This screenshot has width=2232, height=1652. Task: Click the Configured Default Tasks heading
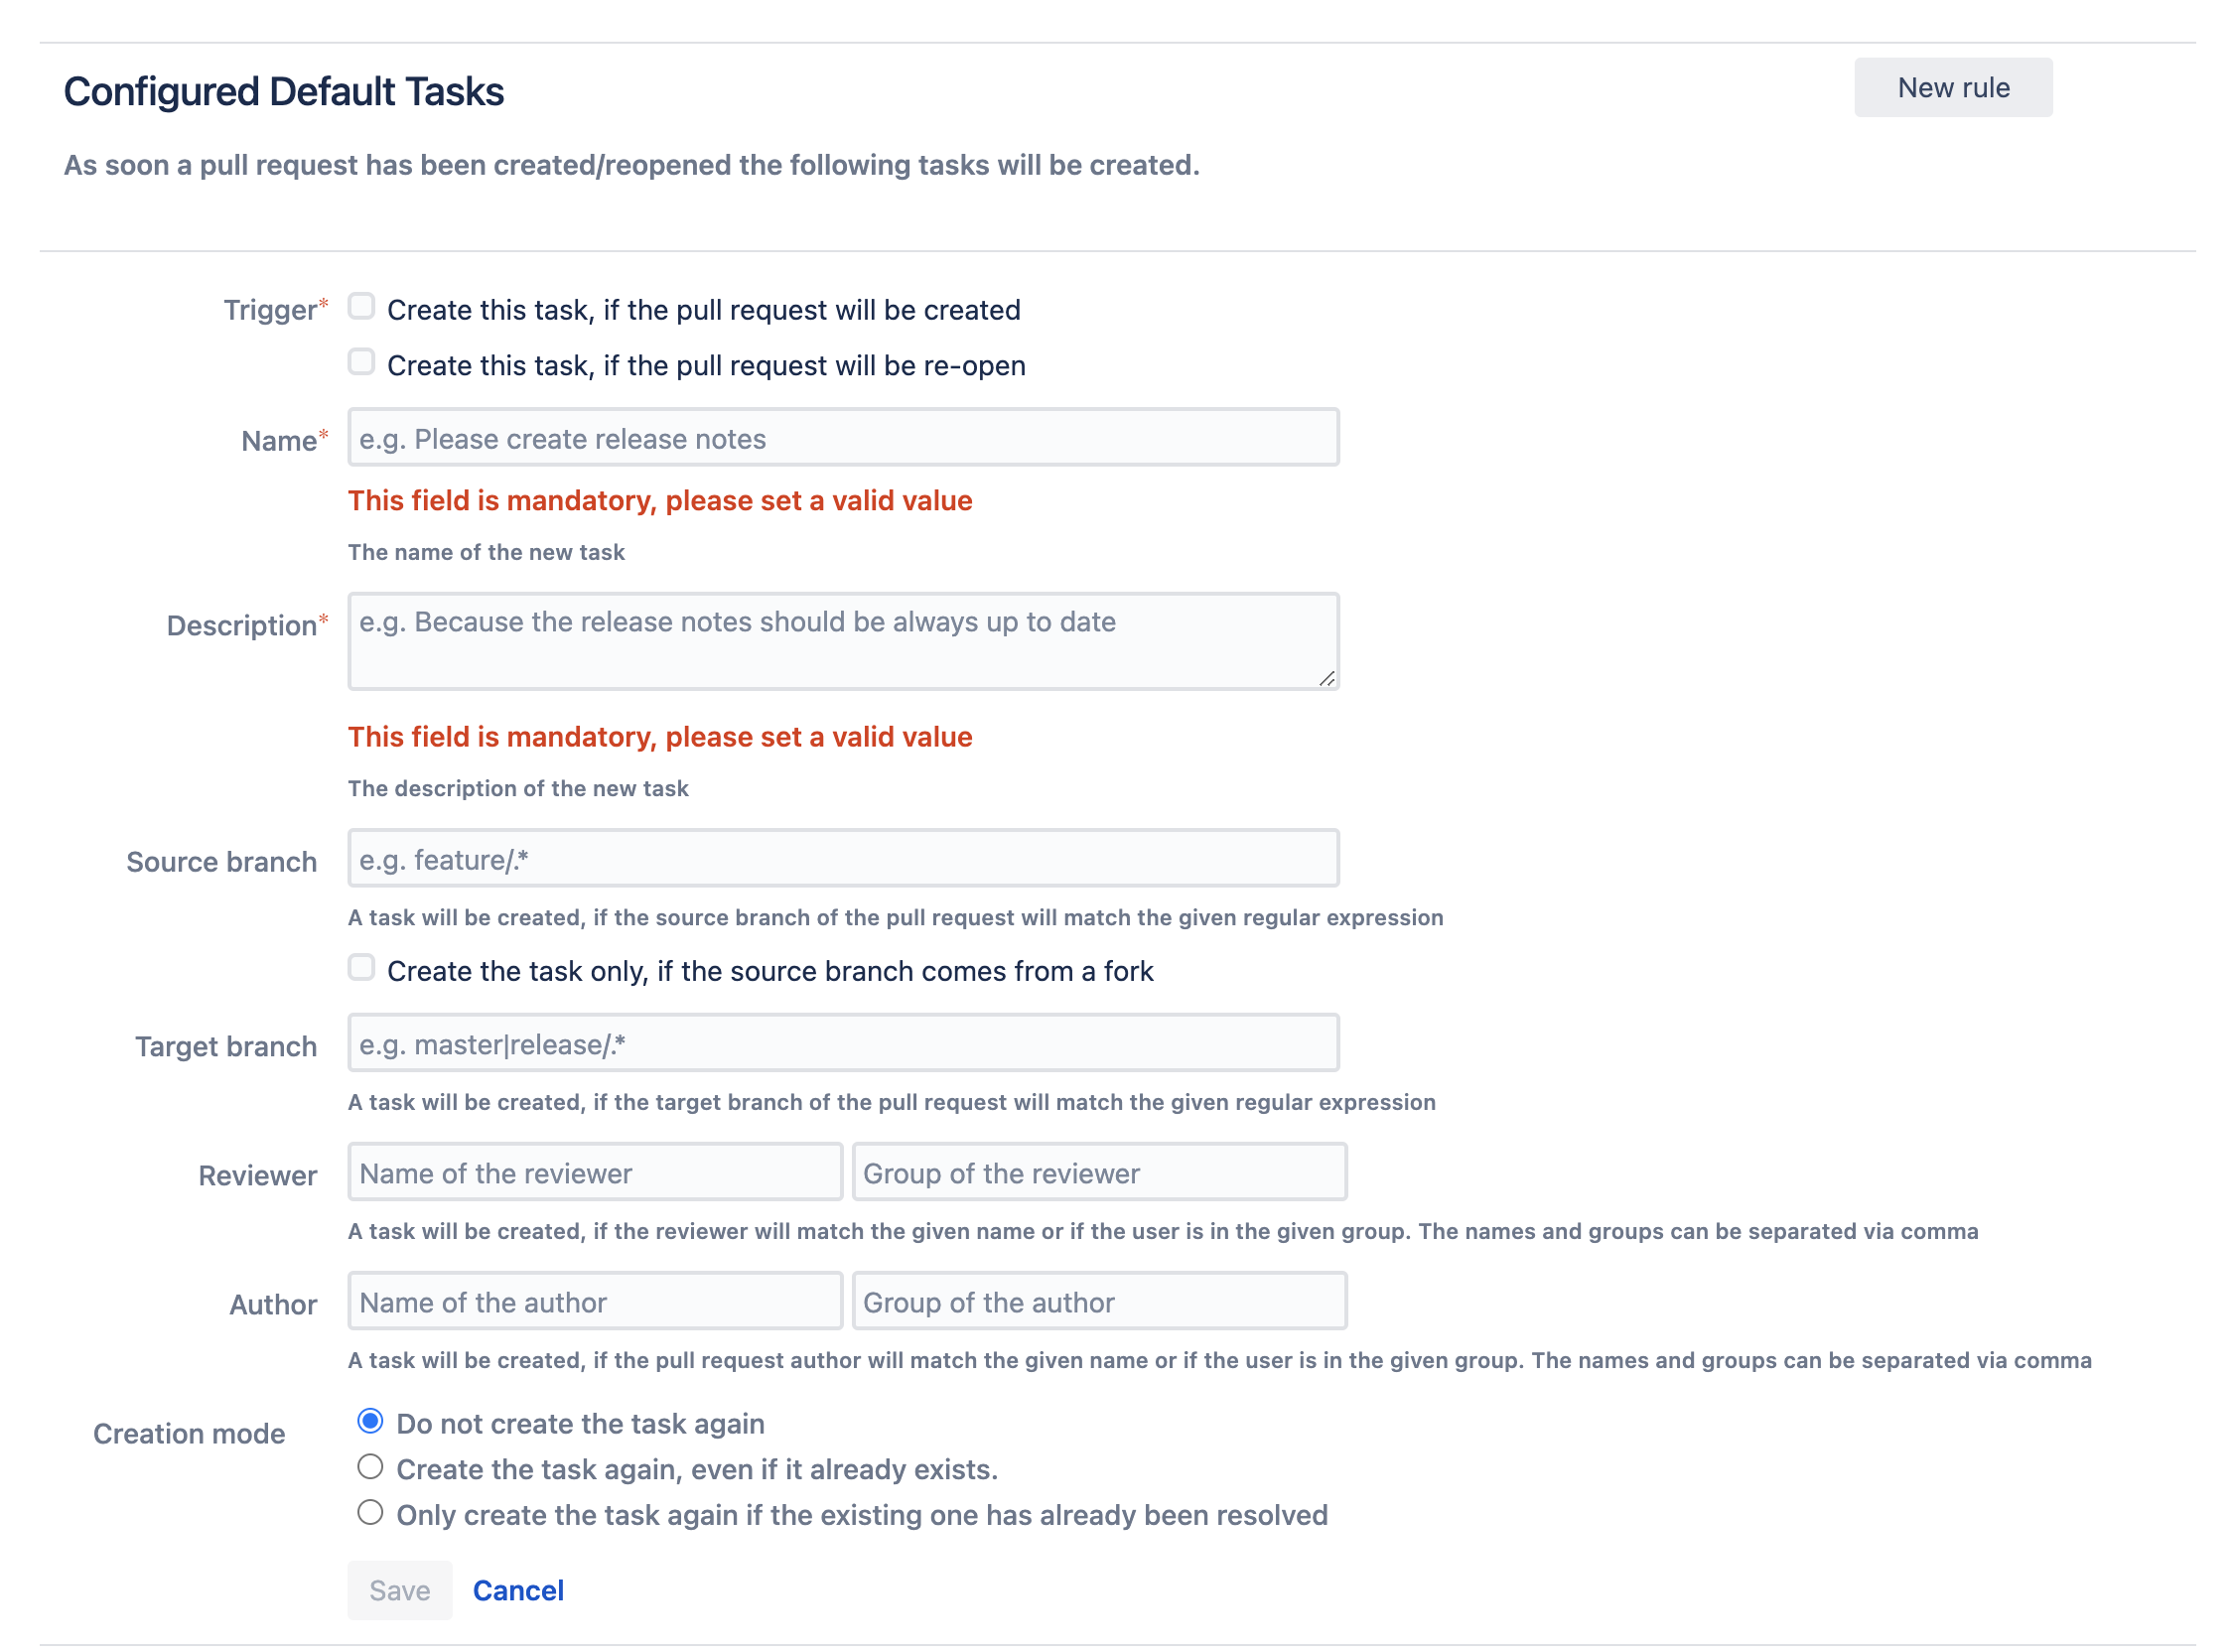point(284,92)
